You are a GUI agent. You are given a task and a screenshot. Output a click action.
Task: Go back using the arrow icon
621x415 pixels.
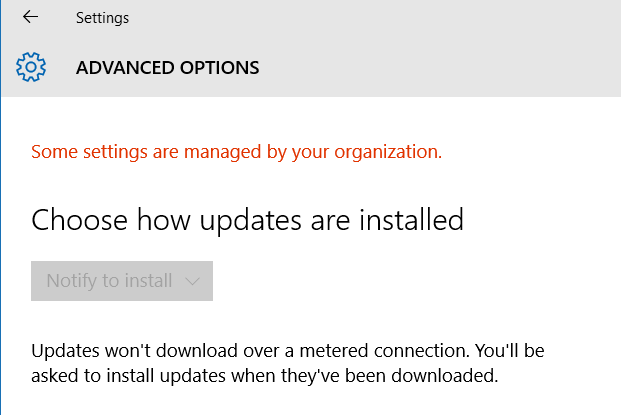click(x=30, y=17)
